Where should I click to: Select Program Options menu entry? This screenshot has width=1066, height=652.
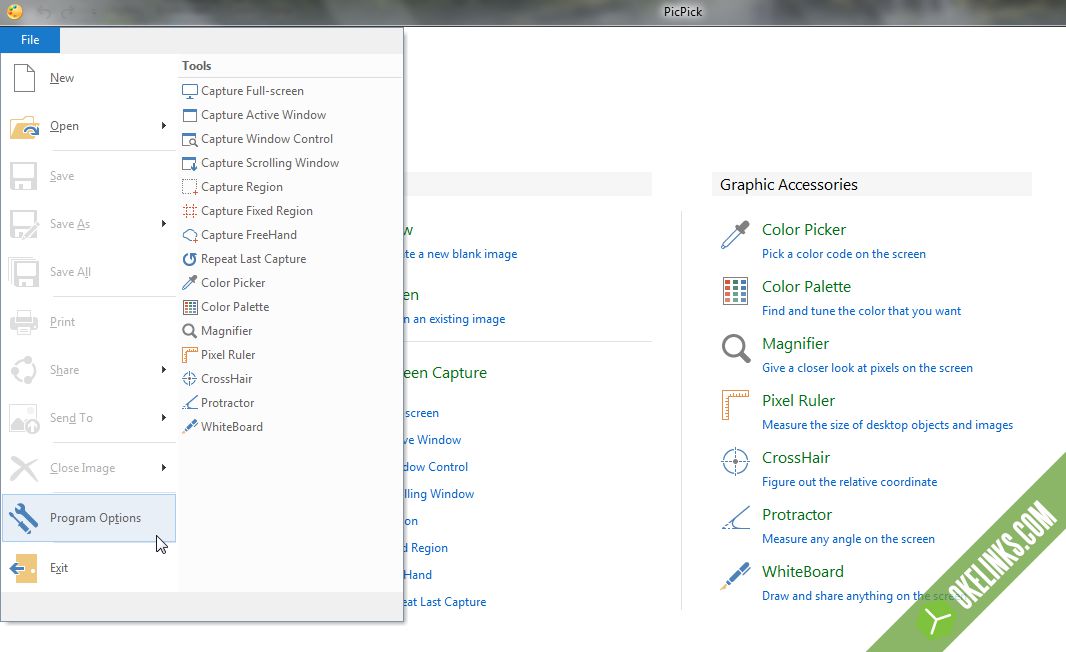(89, 518)
